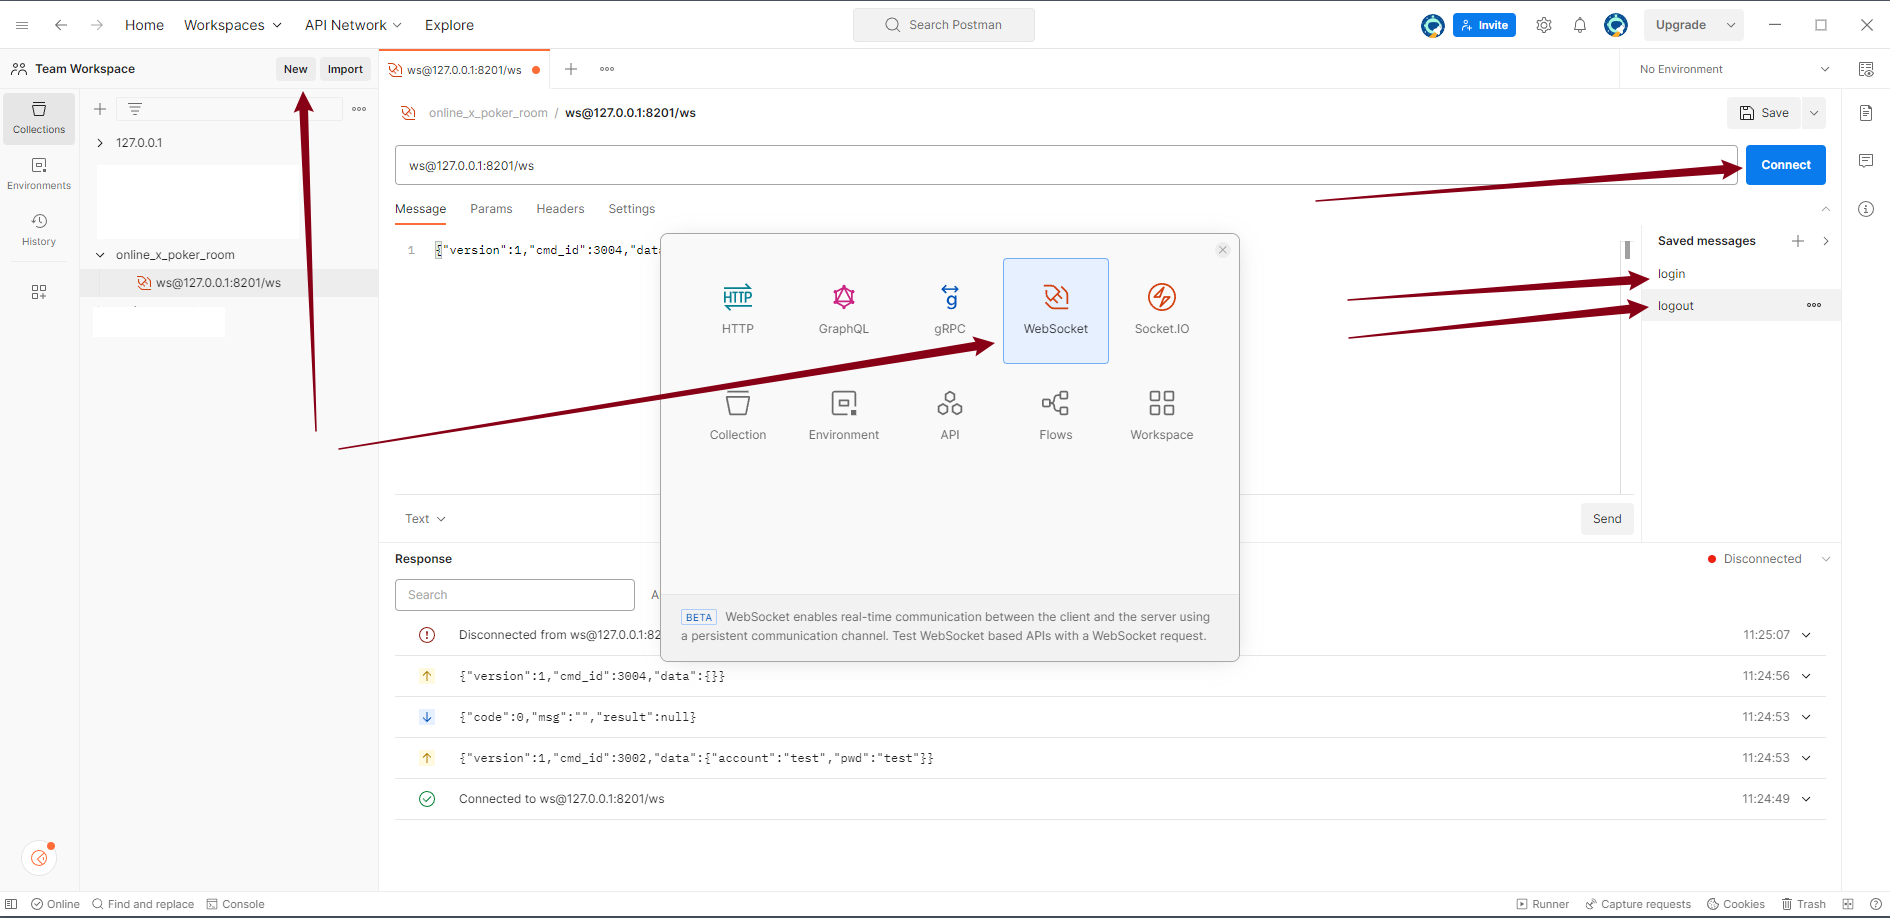This screenshot has height=918, width=1890.
Task: Open Save options dropdown arrow
Action: coord(1814,113)
